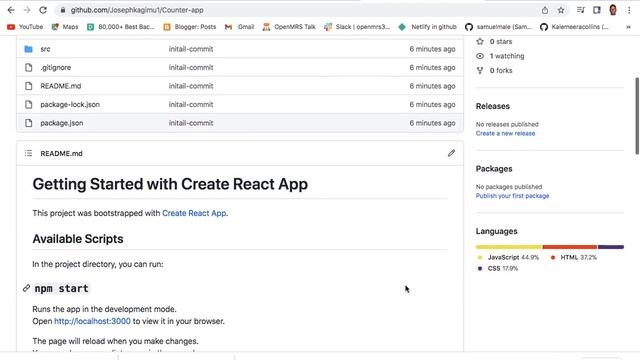Click the browser forward arrow
Image resolution: width=640 pixels, height=360 pixels.
[x=27, y=10]
